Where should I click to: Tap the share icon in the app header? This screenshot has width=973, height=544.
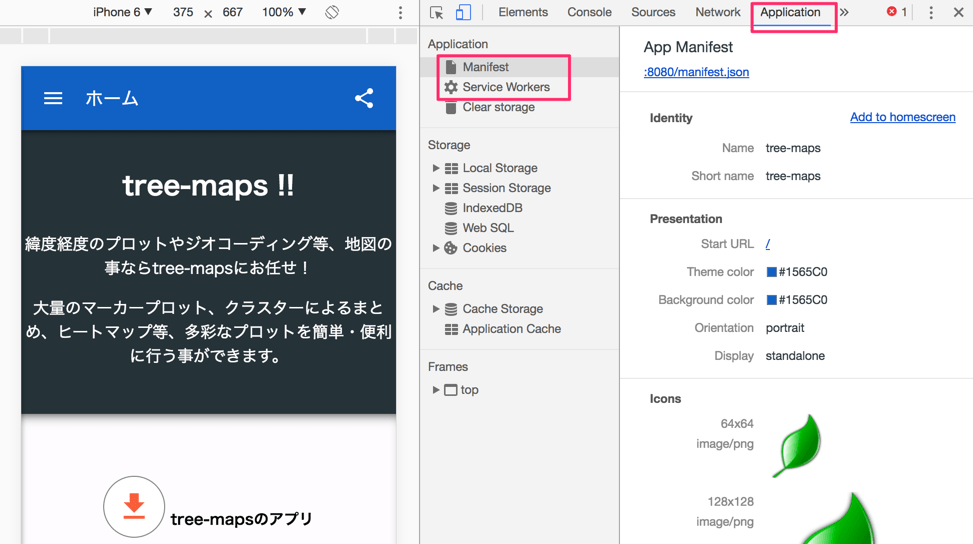tap(364, 98)
